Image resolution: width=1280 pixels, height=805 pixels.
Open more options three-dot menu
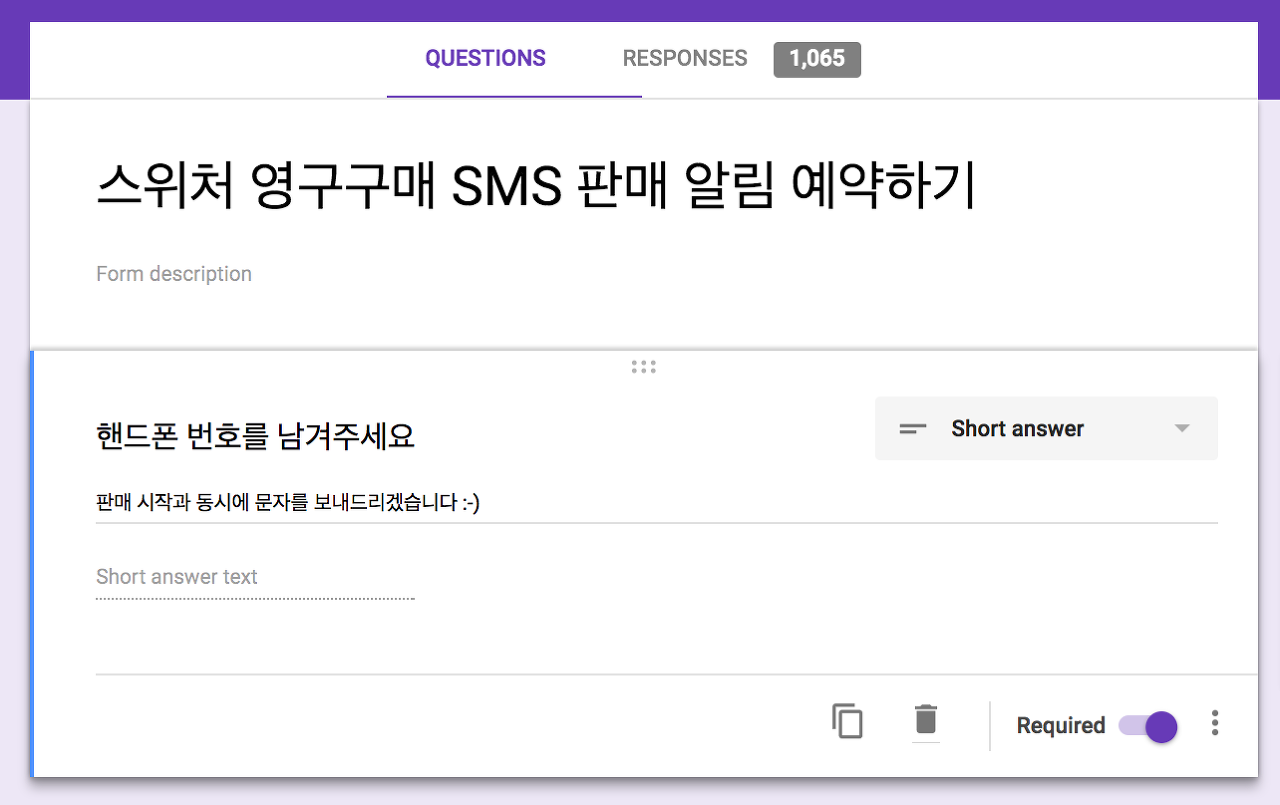tap(1214, 723)
